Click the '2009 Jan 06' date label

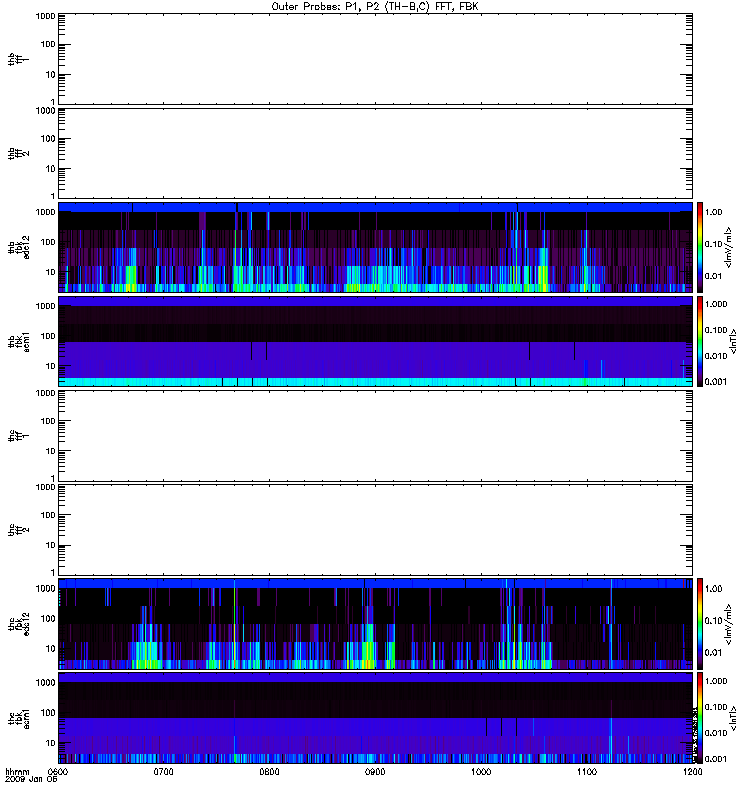tap(31, 780)
